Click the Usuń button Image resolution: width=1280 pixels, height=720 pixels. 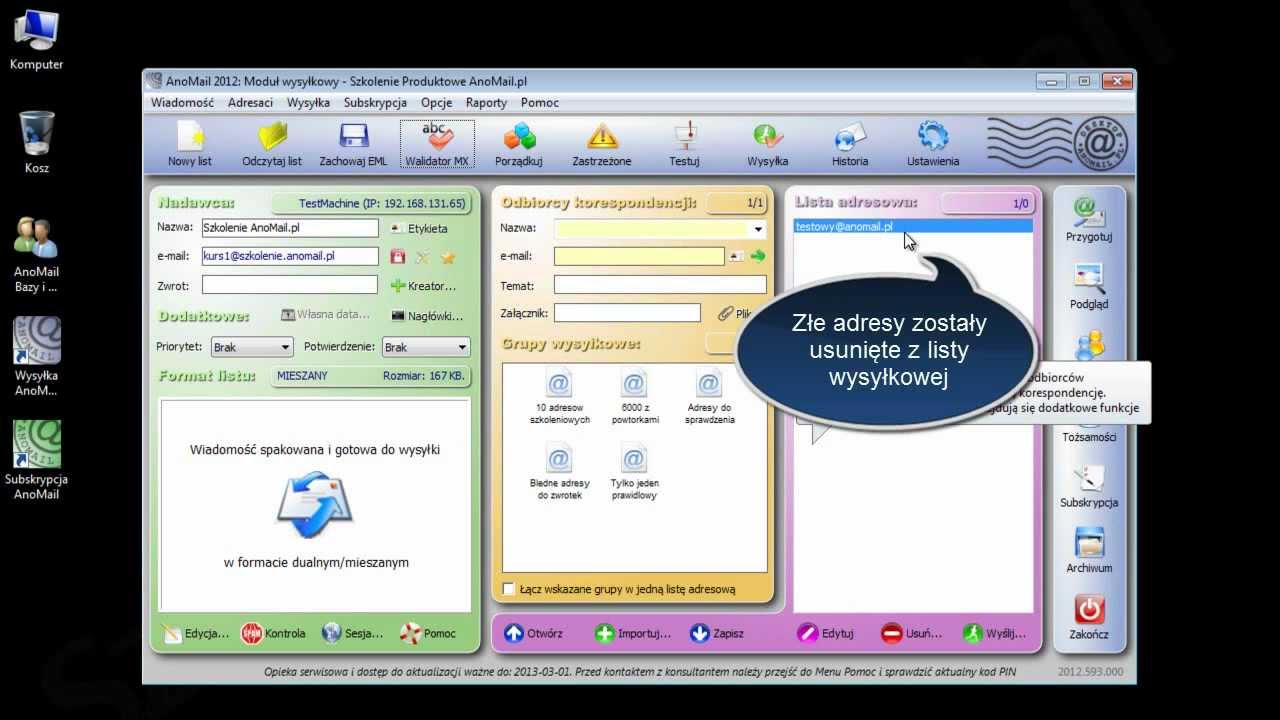click(911, 633)
